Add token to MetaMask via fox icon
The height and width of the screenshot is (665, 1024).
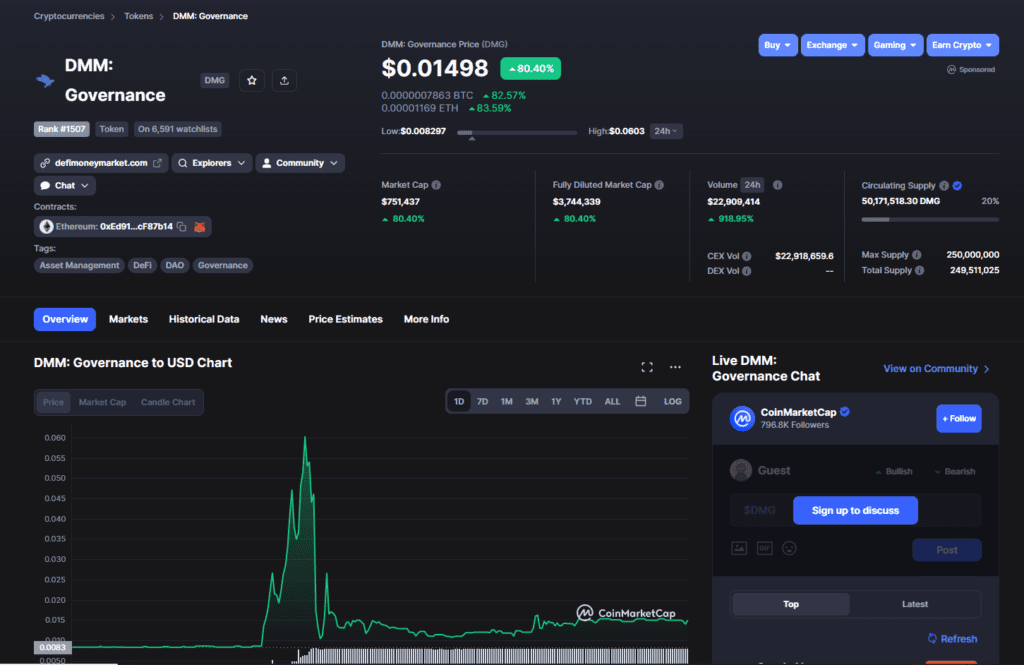pyautogui.click(x=200, y=227)
